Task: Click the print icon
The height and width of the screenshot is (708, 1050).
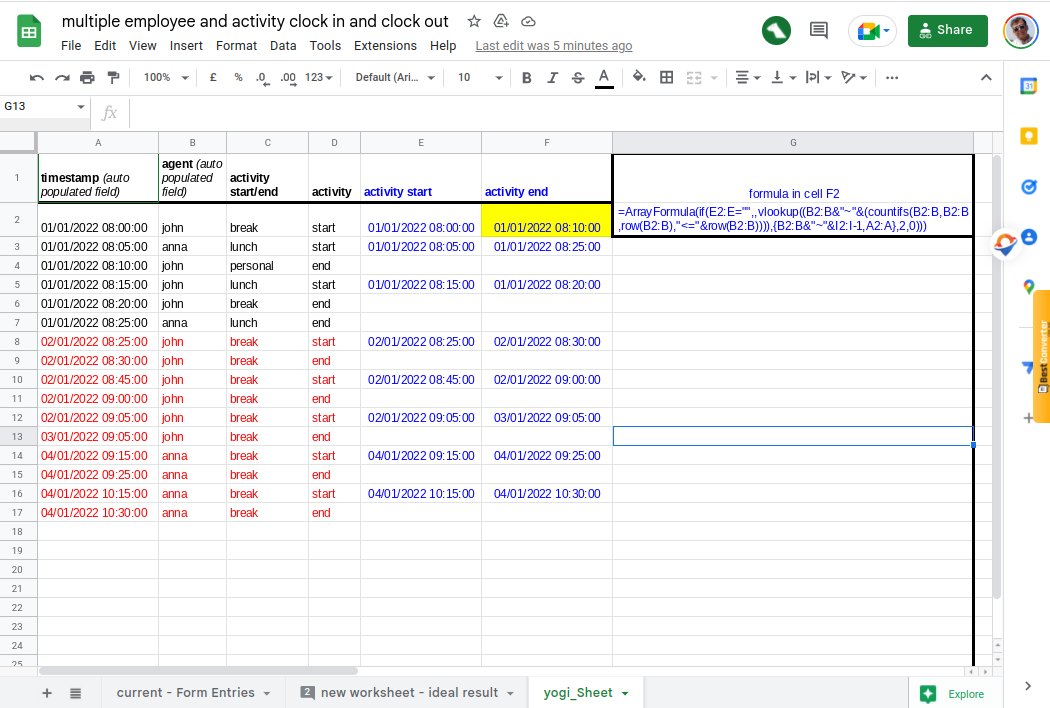Action: [x=87, y=77]
